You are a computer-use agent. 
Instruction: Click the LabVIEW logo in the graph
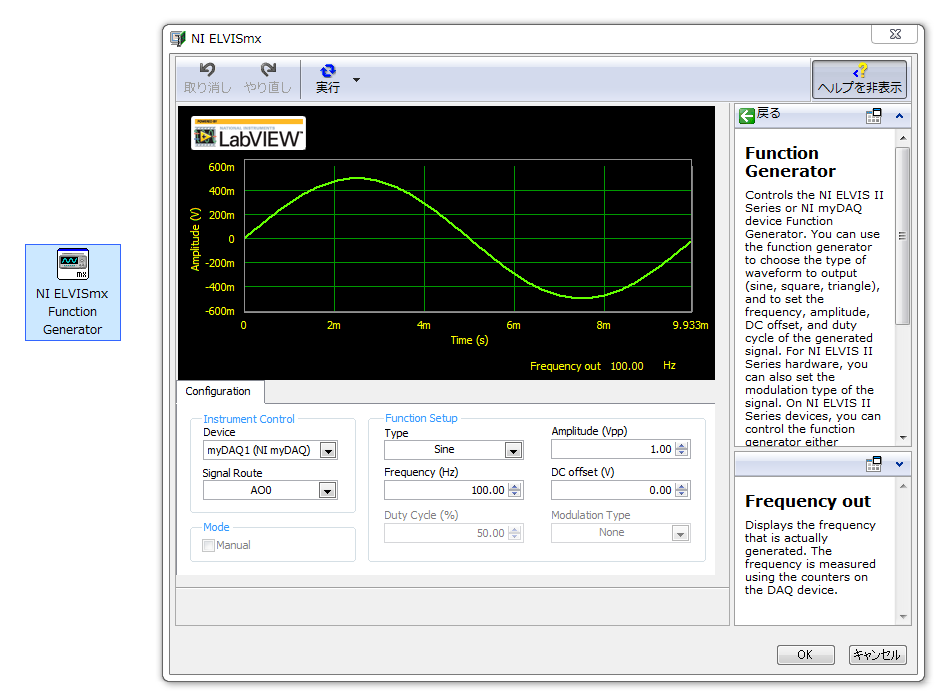click(x=248, y=133)
